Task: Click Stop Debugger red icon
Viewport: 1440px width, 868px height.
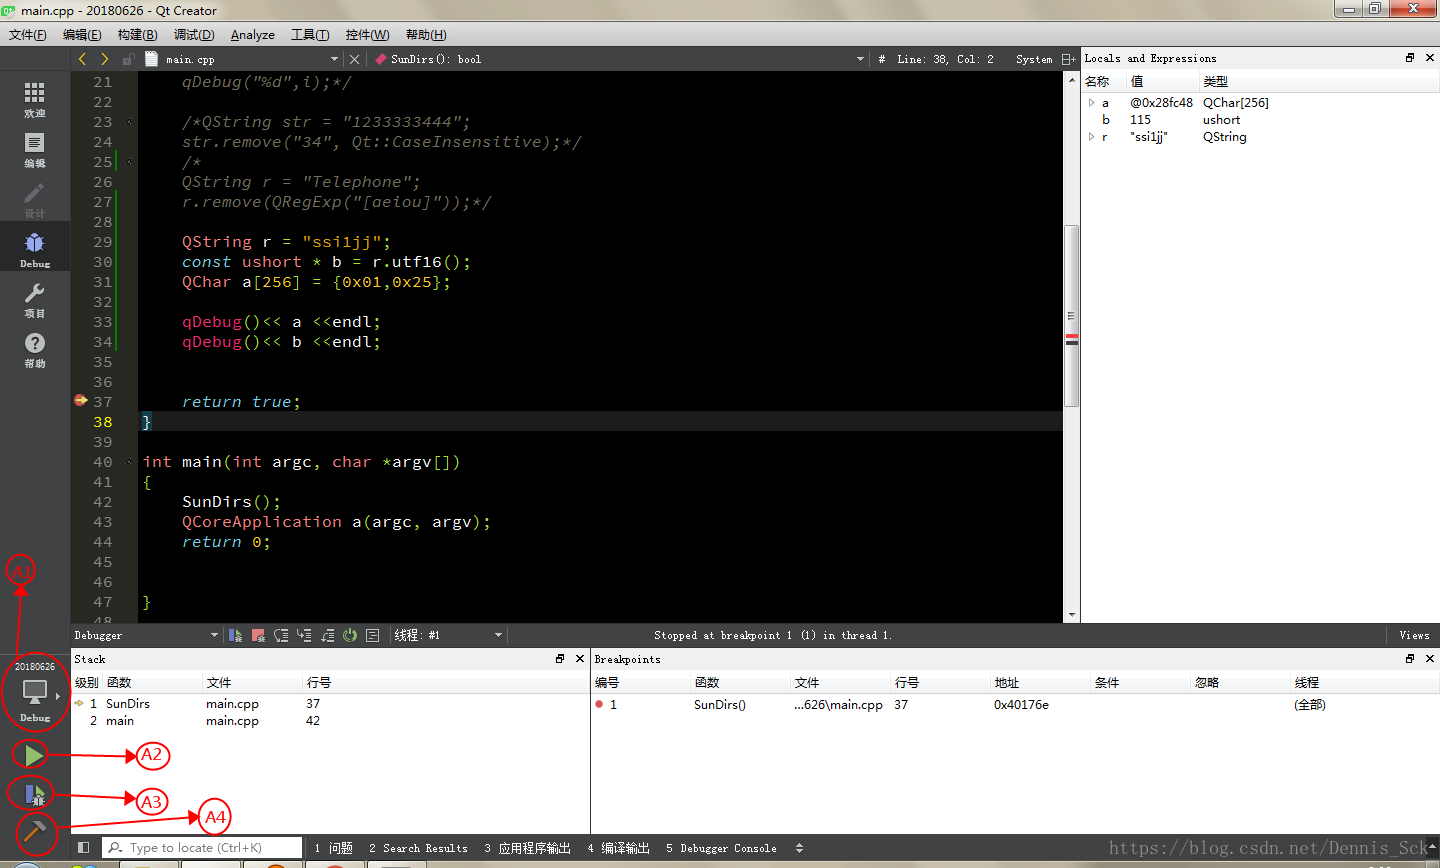Action: pyautogui.click(x=258, y=635)
